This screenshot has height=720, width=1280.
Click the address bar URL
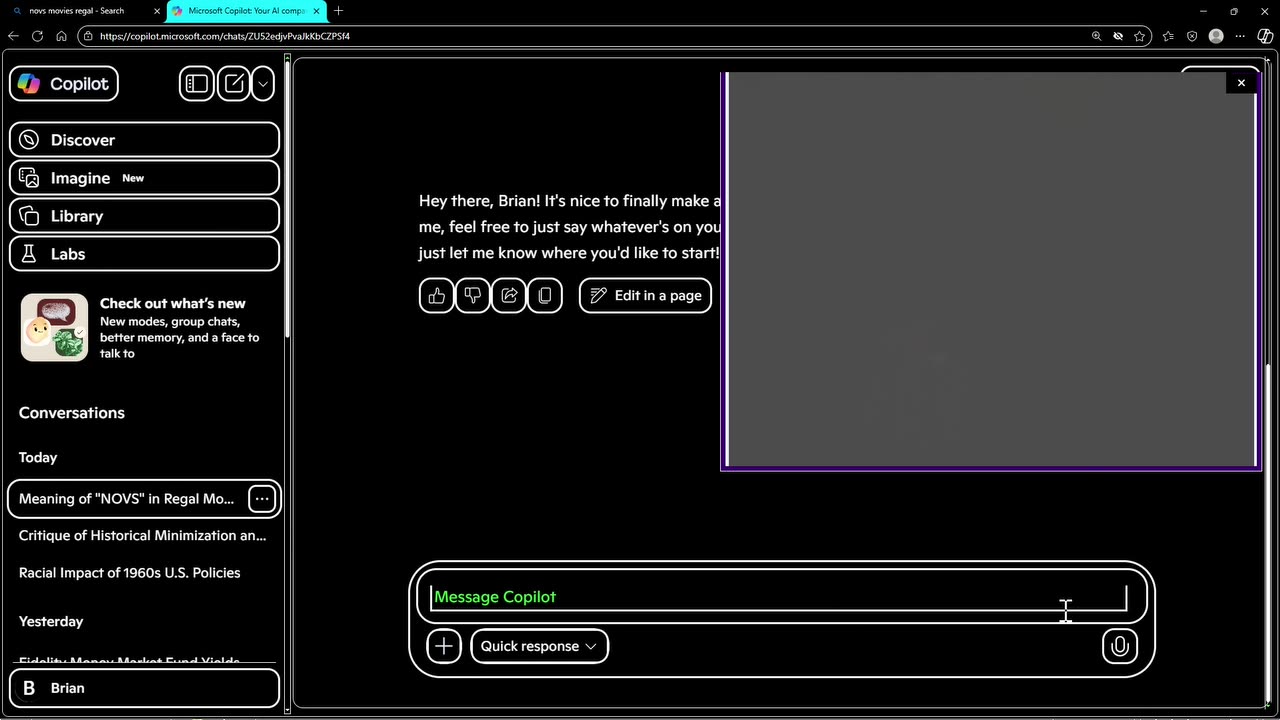(x=225, y=36)
